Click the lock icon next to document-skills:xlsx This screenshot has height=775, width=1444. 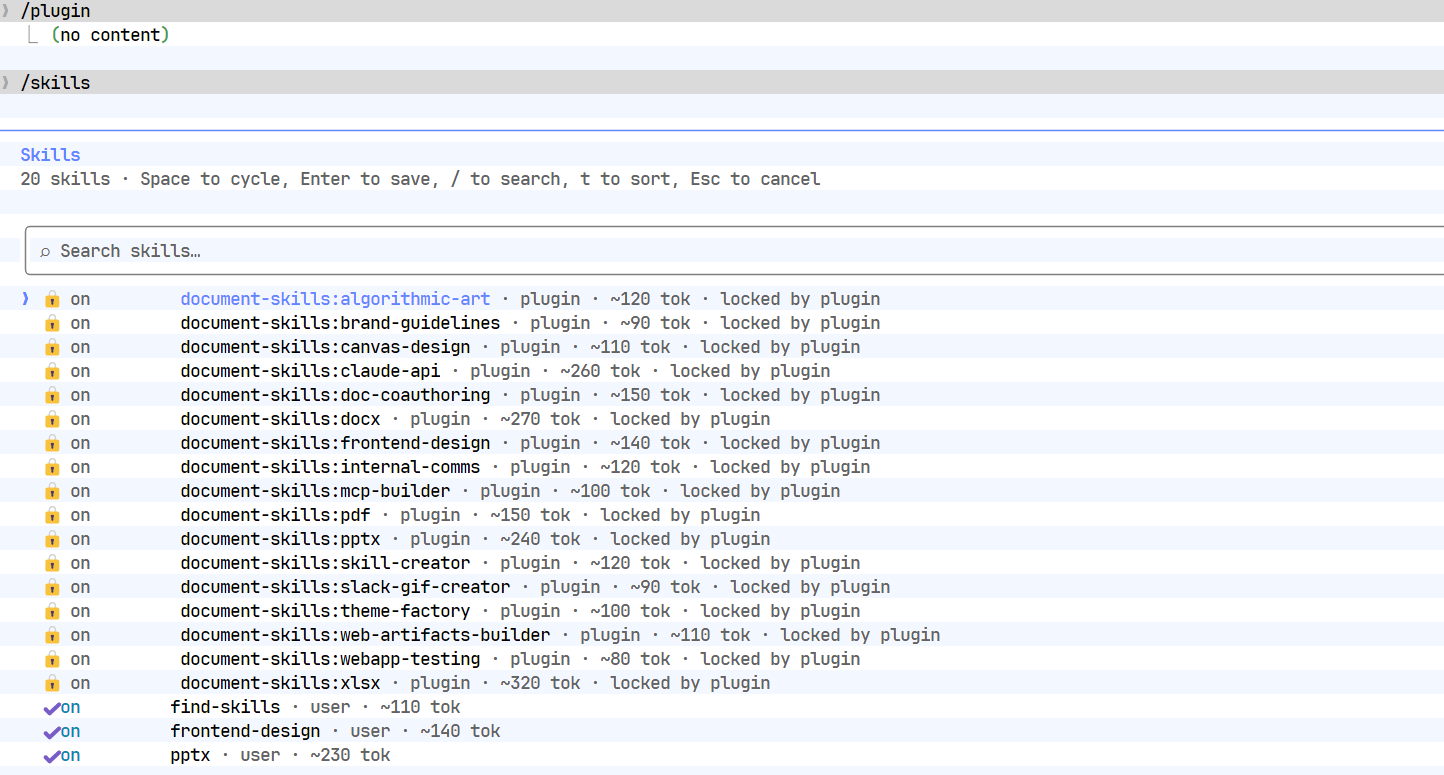[x=52, y=683]
